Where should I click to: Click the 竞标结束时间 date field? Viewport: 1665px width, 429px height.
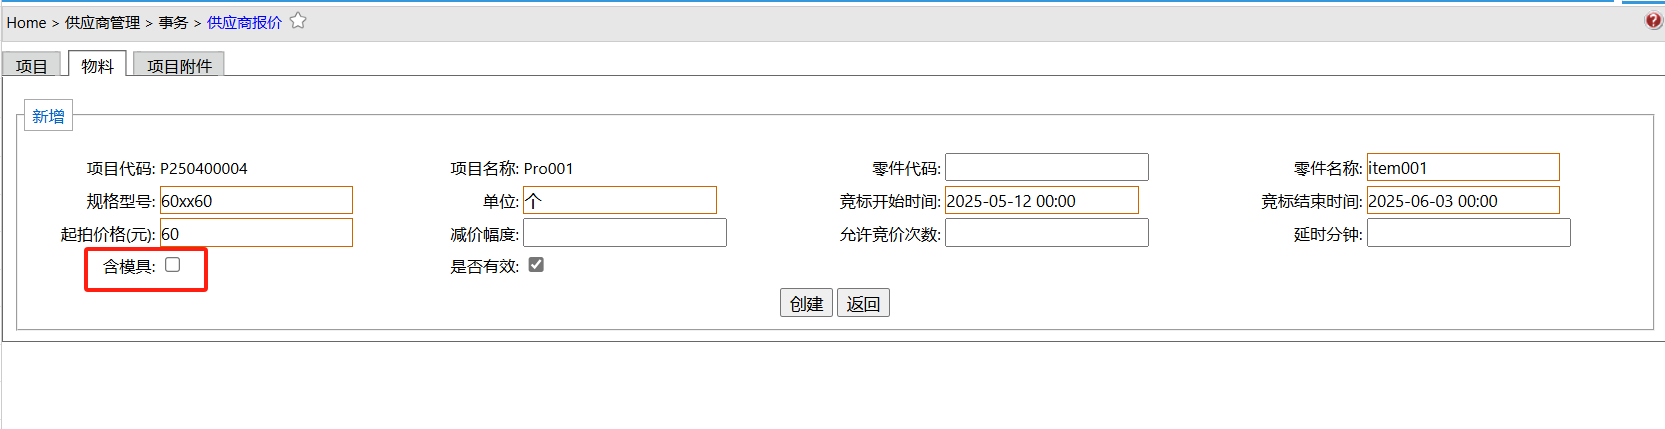pos(1463,200)
